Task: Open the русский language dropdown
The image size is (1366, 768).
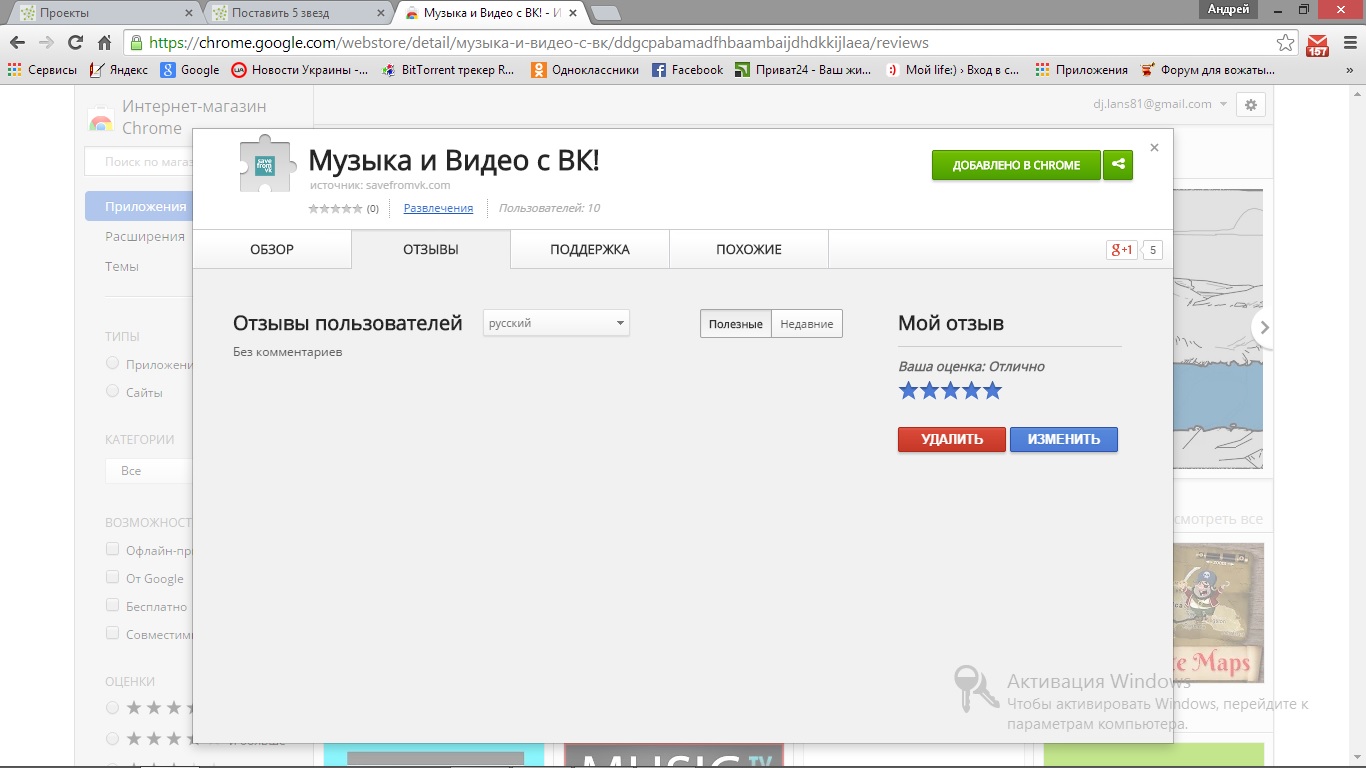Action: (x=556, y=323)
